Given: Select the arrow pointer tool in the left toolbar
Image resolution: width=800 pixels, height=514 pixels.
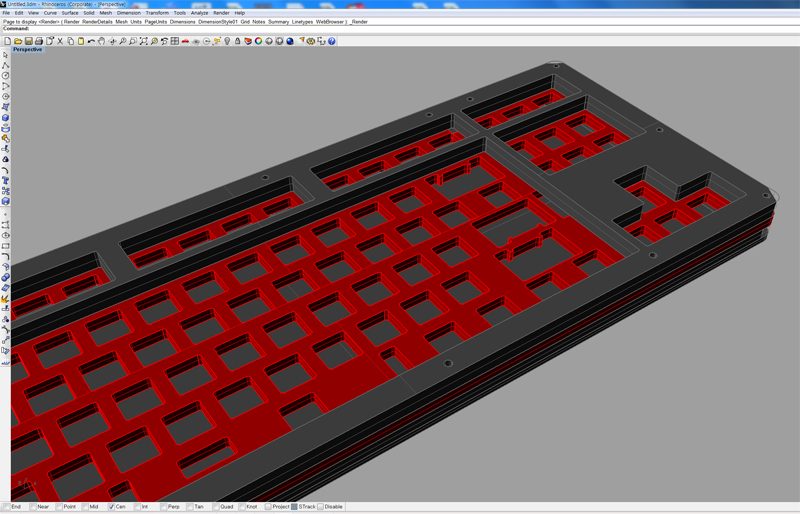Looking at the screenshot, I should click(x=5, y=55).
